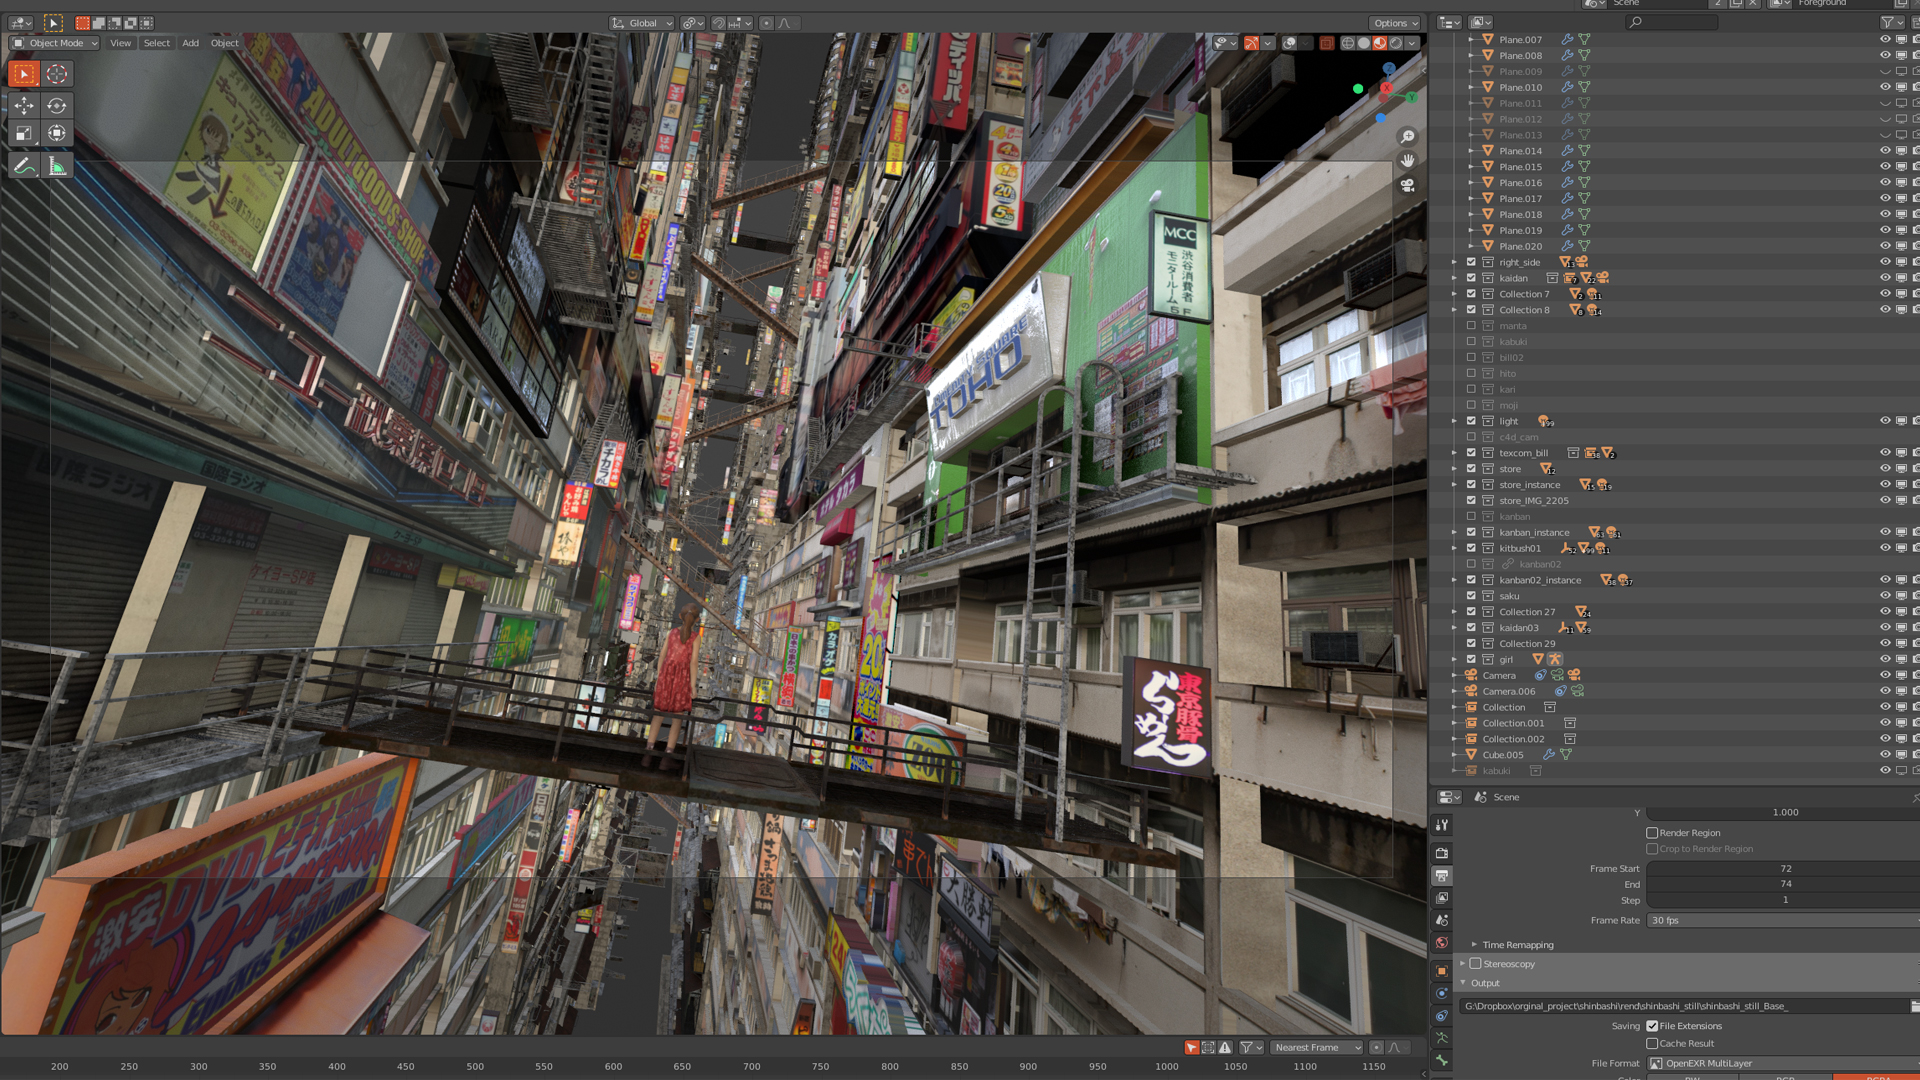Click the Y aspect 1.000 field
This screenshot has height=1080, width=1920.
[x=1783, y=813]
